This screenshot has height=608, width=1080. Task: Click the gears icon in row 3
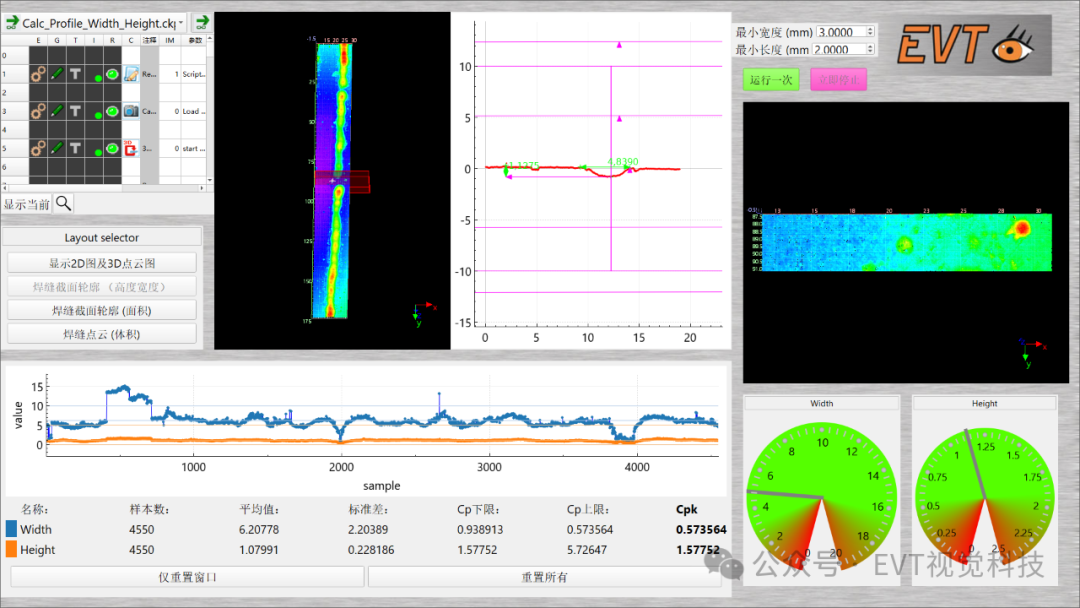[38, 111]
